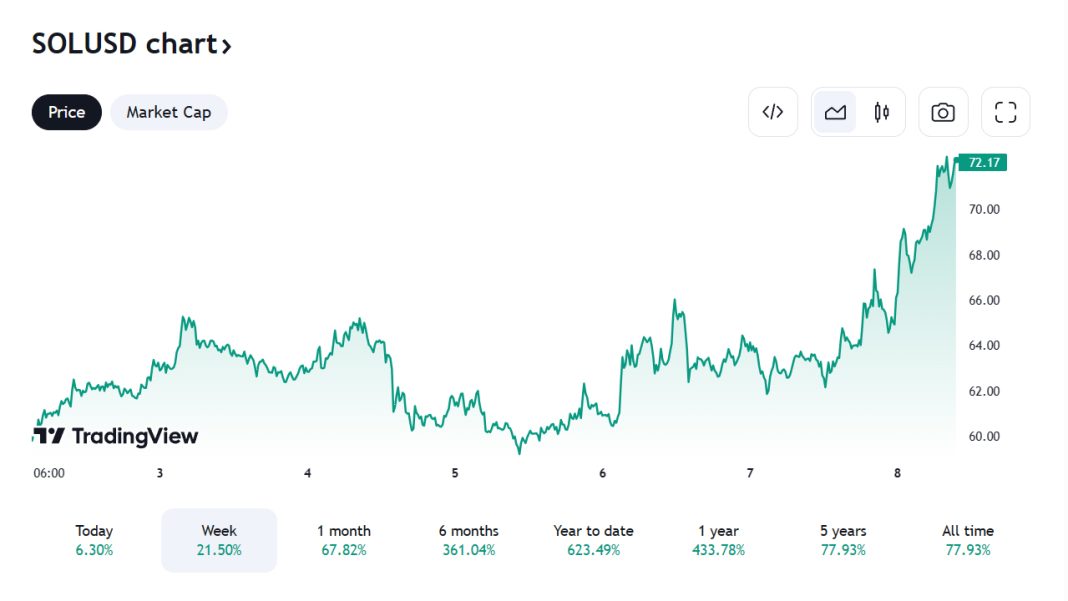Show 1 year performance range

(x=718, y=540)
